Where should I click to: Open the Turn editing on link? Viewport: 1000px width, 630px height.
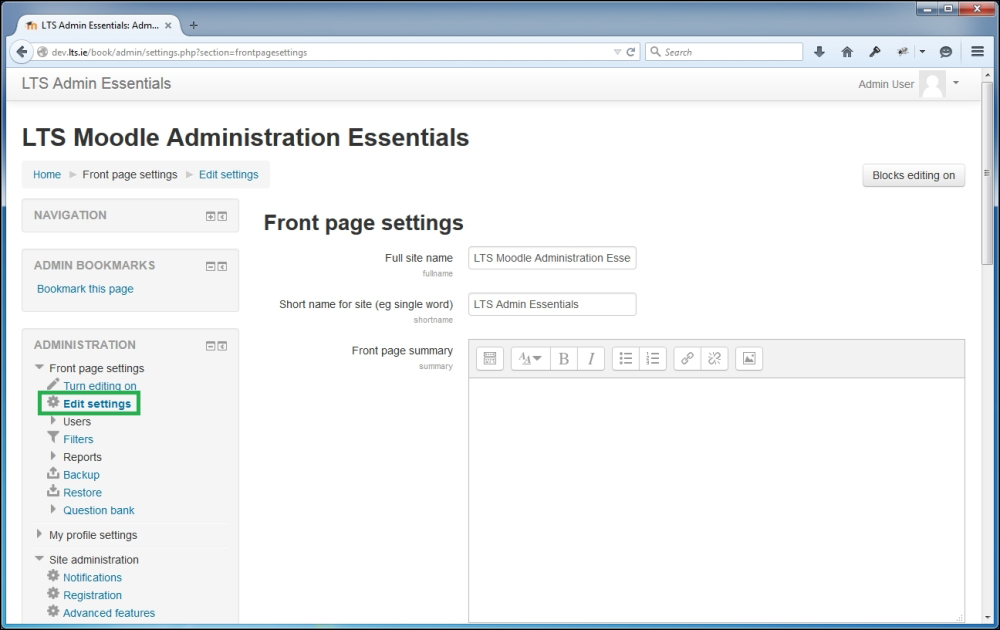click(99, 386)
